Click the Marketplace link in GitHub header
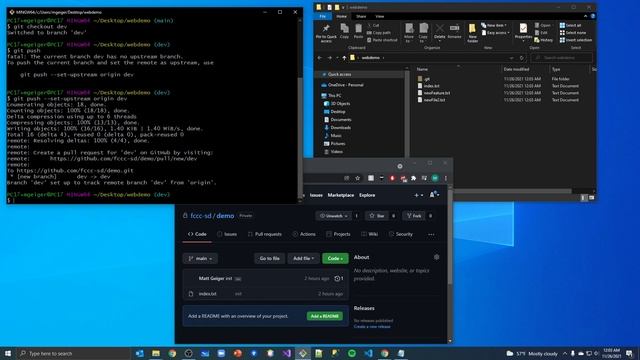This screenshot has width=640, height=360. (341, 195)
